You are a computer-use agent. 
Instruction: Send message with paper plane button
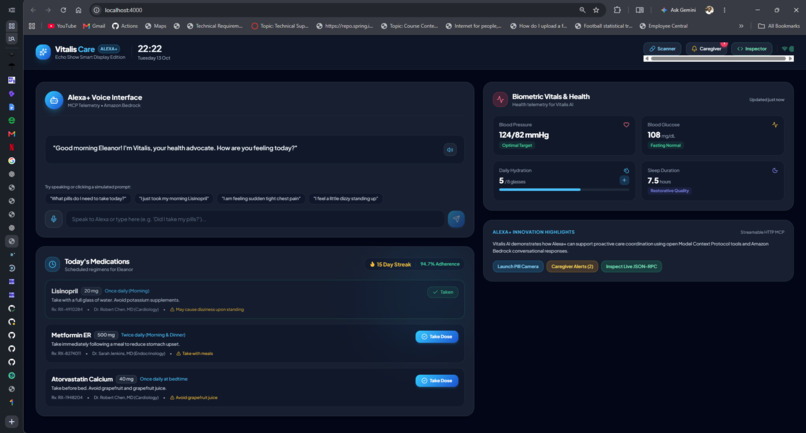456,219
